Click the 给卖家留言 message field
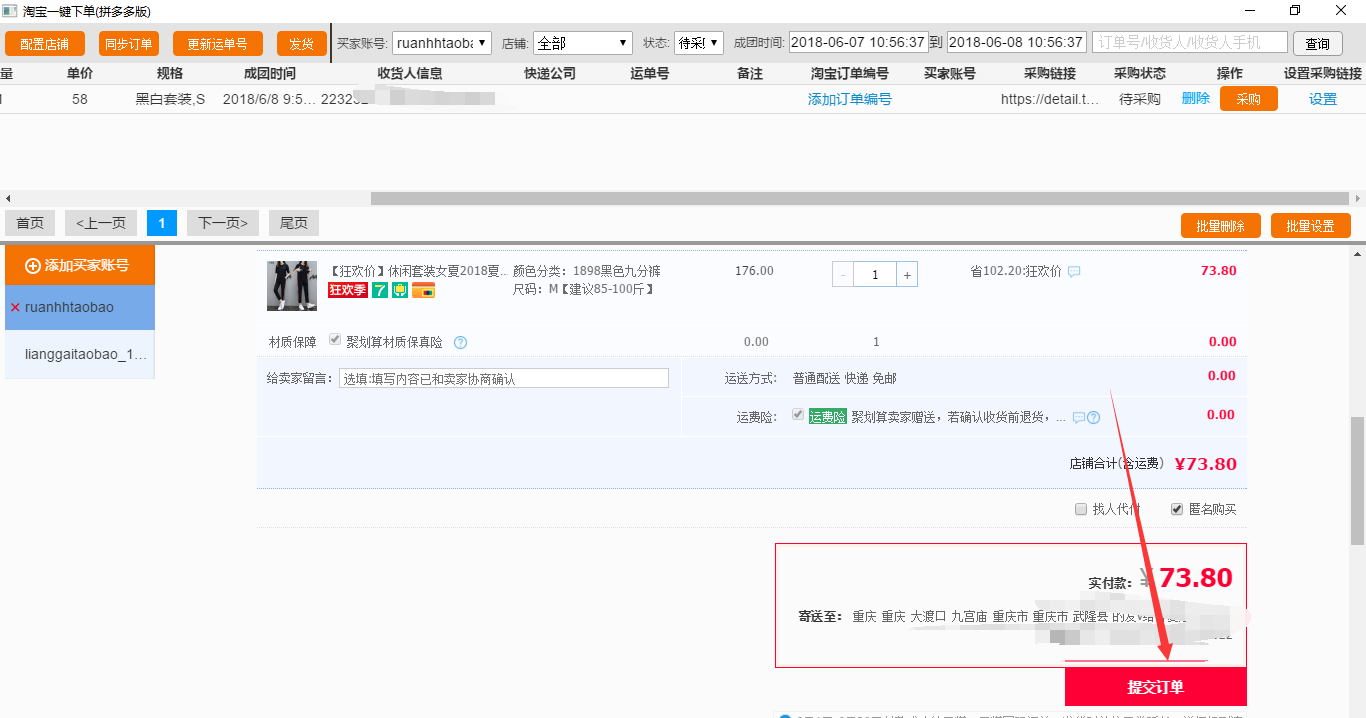The image size is (1366, 718). pos(505,379)
